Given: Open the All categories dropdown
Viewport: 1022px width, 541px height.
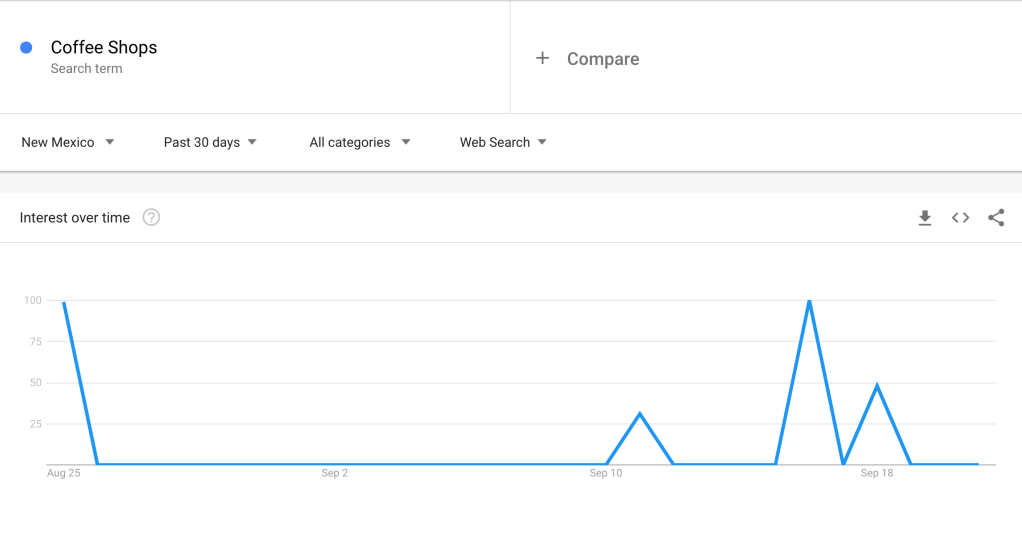Looking at the screenshot, I should click(x=360, y=143).
